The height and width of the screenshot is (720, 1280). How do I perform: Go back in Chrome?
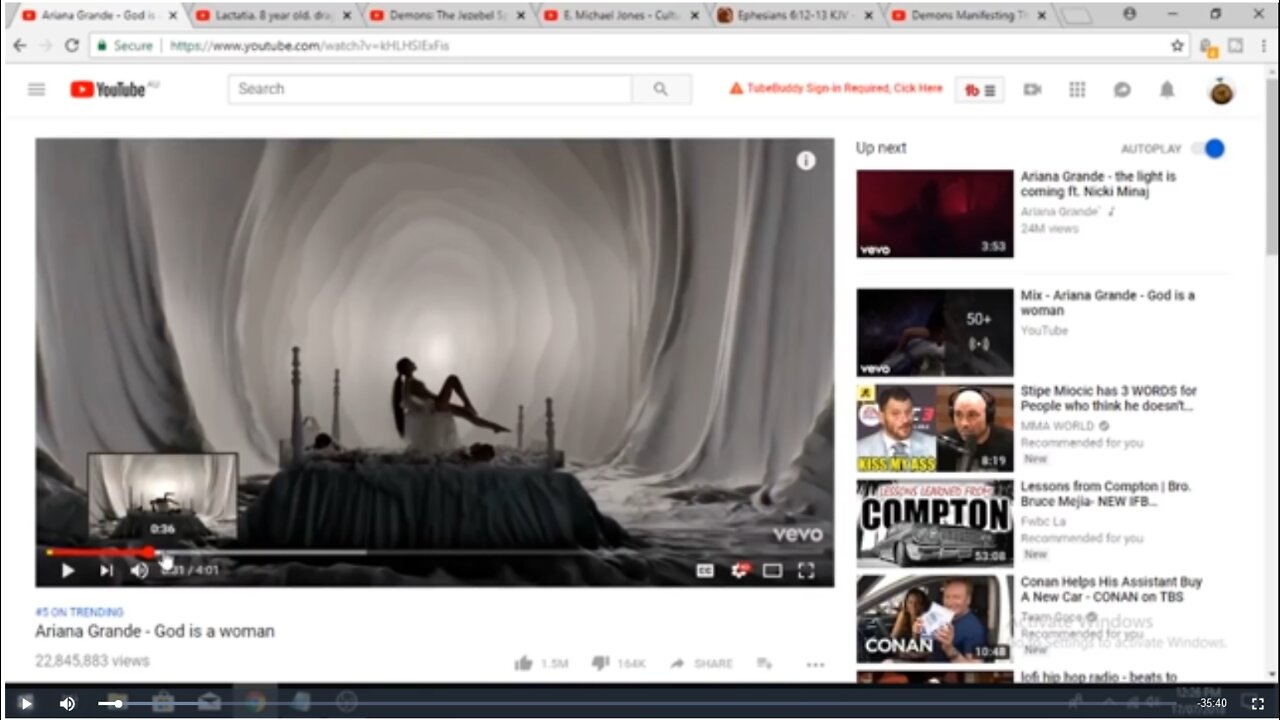[x=20, y=46]
